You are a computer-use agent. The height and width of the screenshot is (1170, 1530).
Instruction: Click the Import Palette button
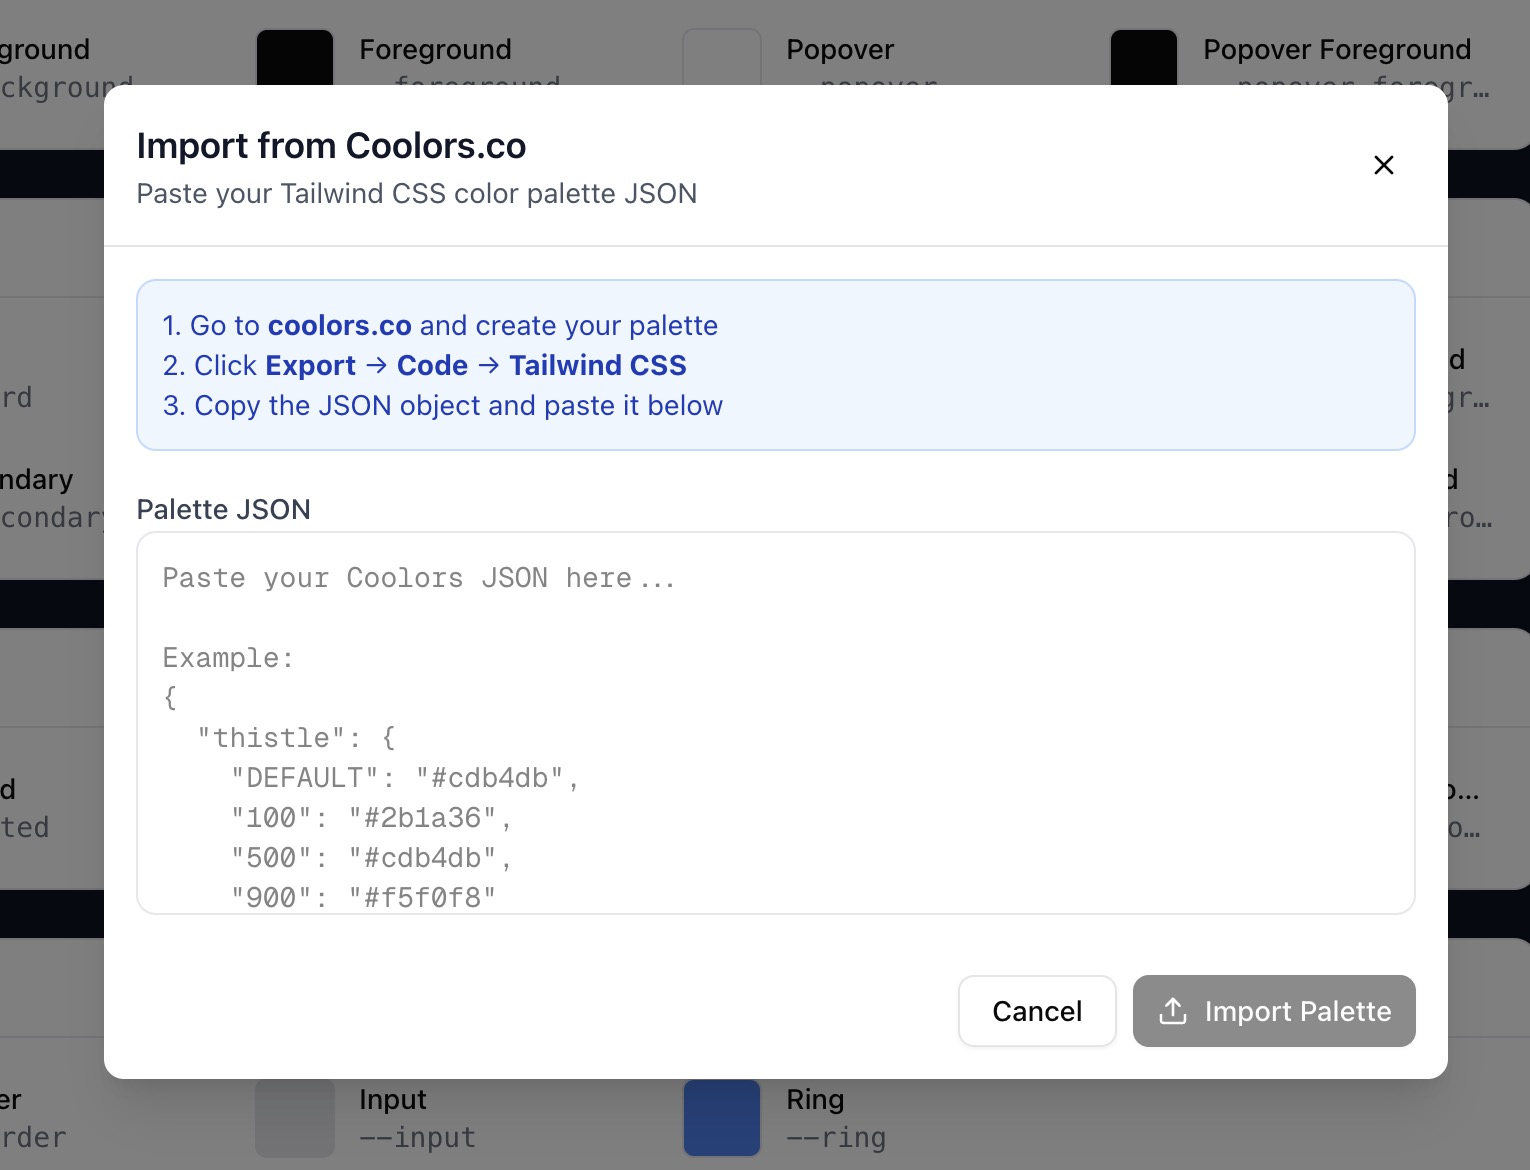point(1274,1011)
